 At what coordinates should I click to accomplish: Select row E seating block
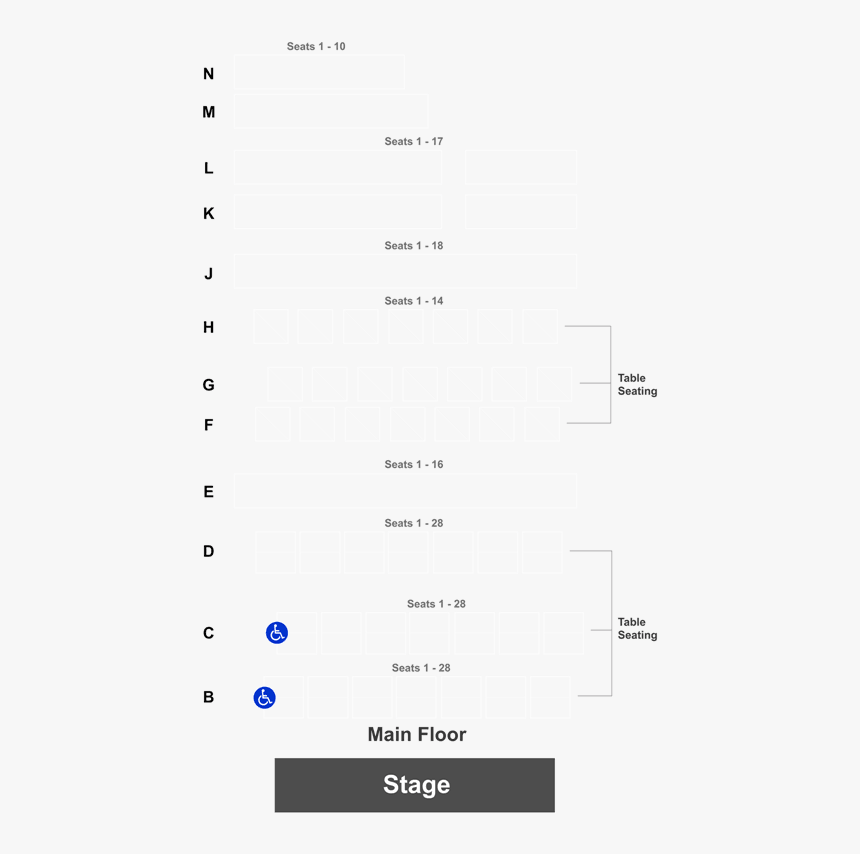(405, 491)
